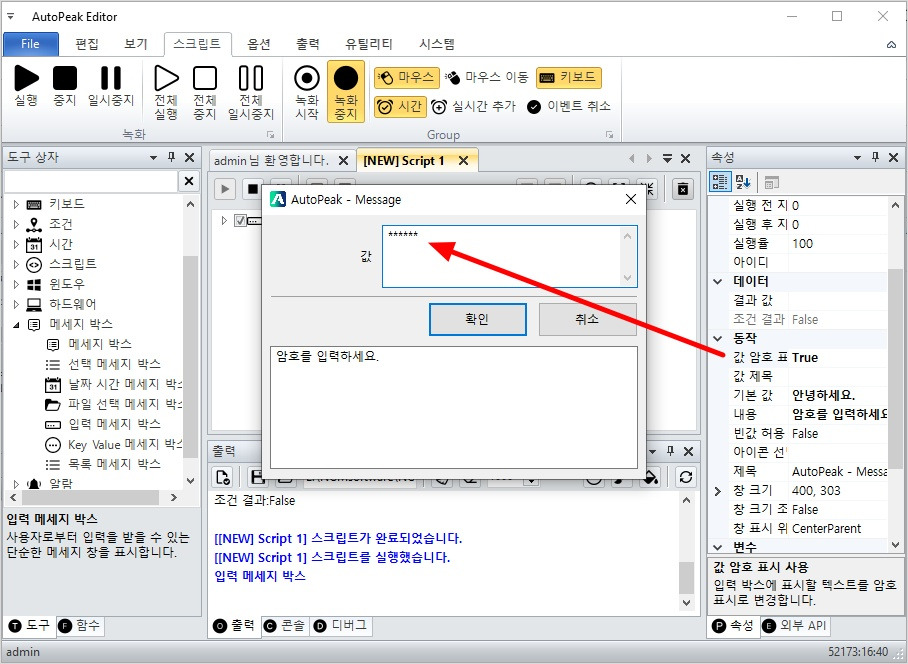908x664 pixels.
Task: Stop the script with 중지 icon
Action: 65,86
